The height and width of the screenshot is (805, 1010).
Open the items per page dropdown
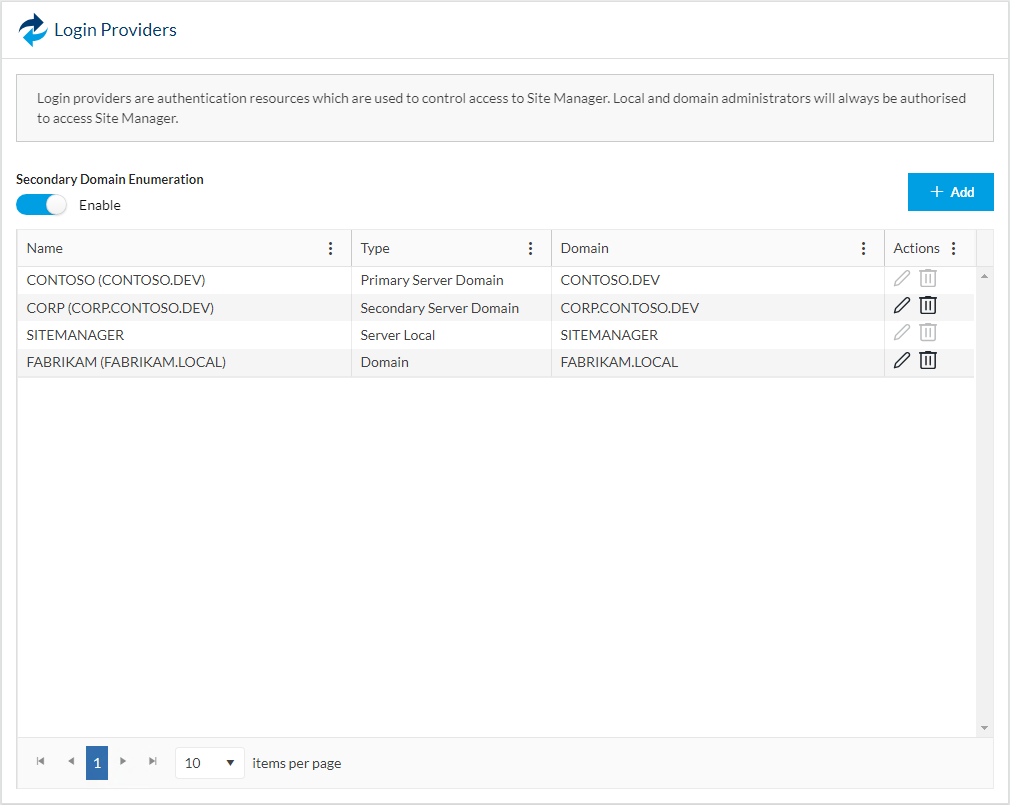[209, 763]
